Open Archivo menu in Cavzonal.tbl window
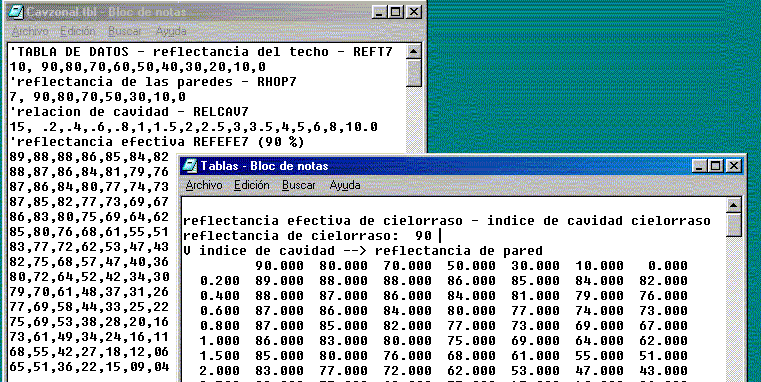761x382 pixels. 30,31
